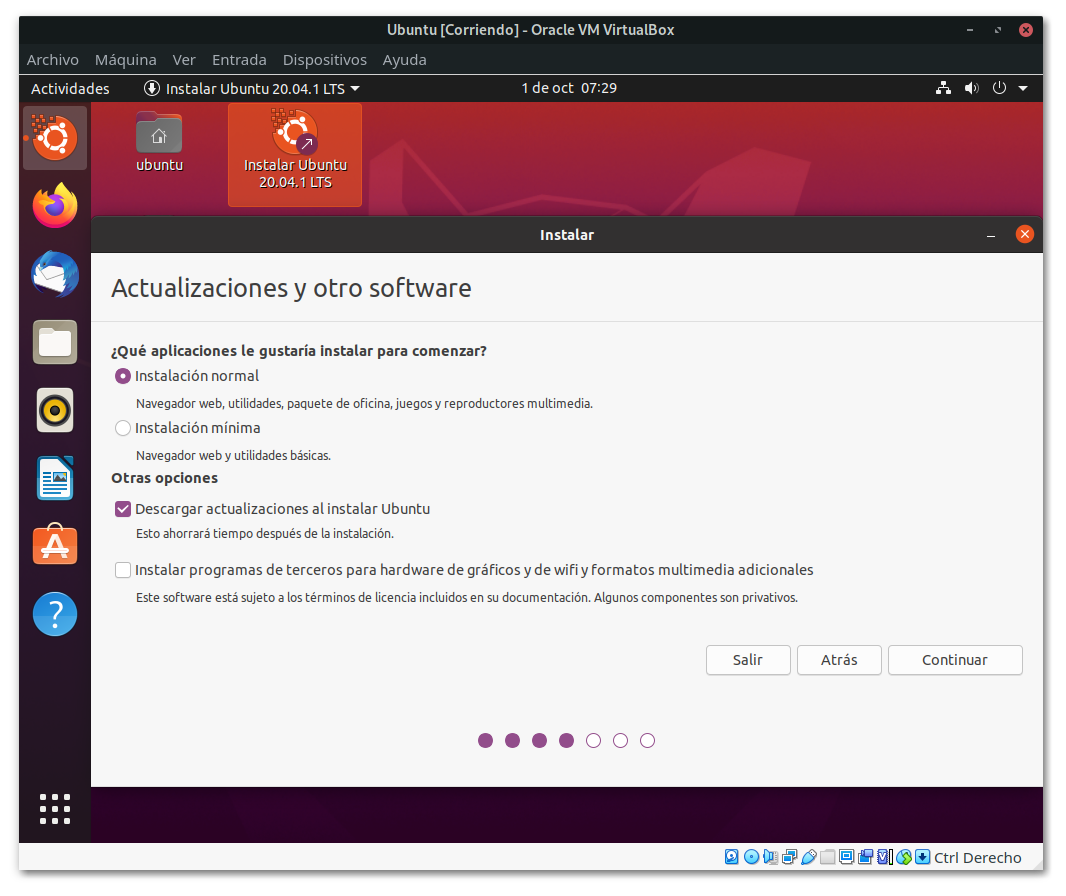Open the Actividades overview
The image size is (1066, 896).
pos(70,88)
